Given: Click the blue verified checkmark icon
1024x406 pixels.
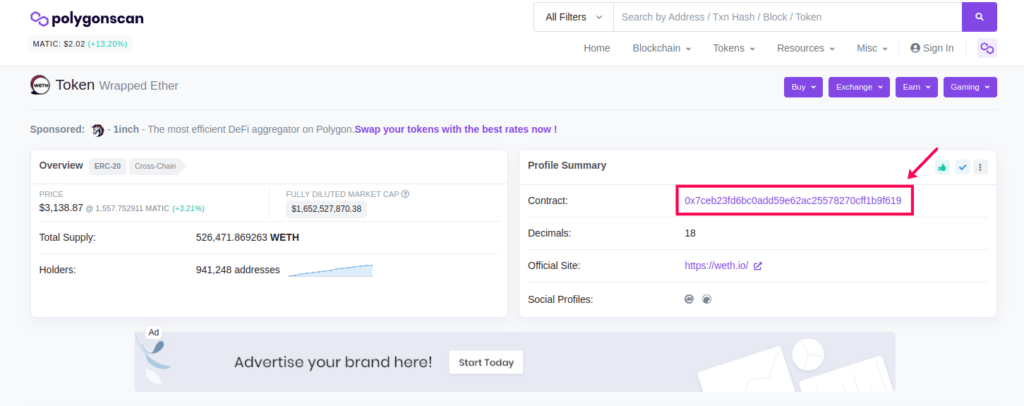Looking at the screenshot, I should 962,167.
